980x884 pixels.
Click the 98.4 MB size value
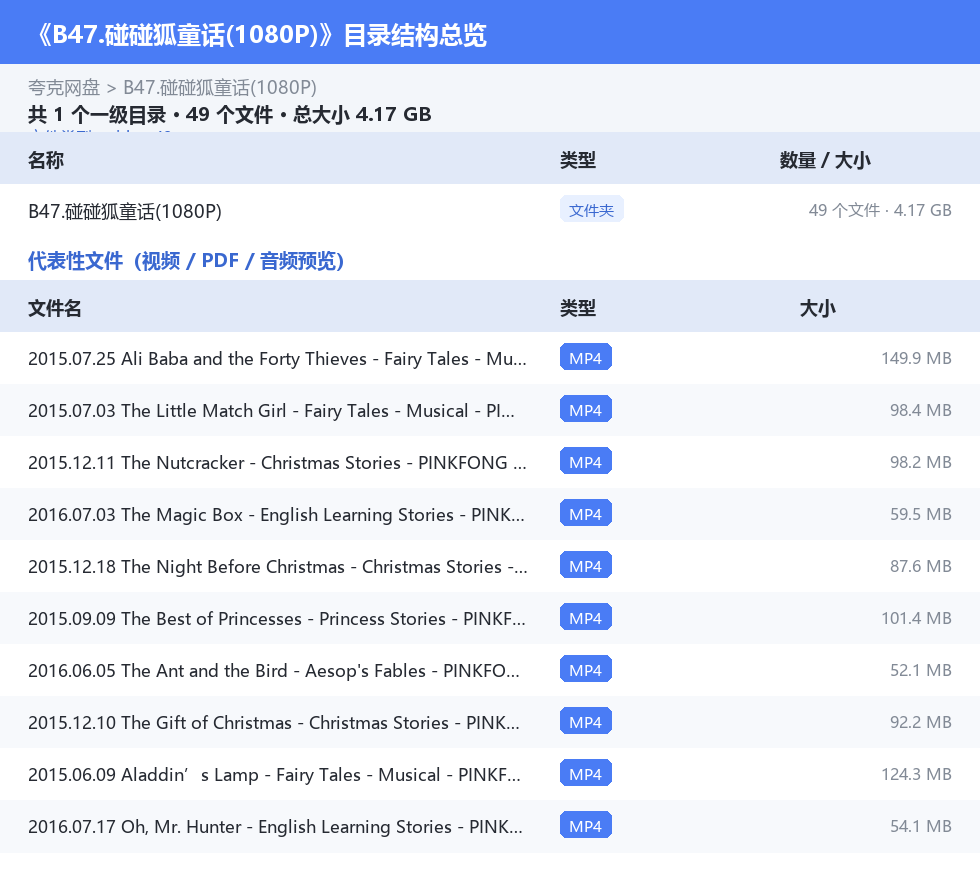pyautogui.click(x=921, y=410)
